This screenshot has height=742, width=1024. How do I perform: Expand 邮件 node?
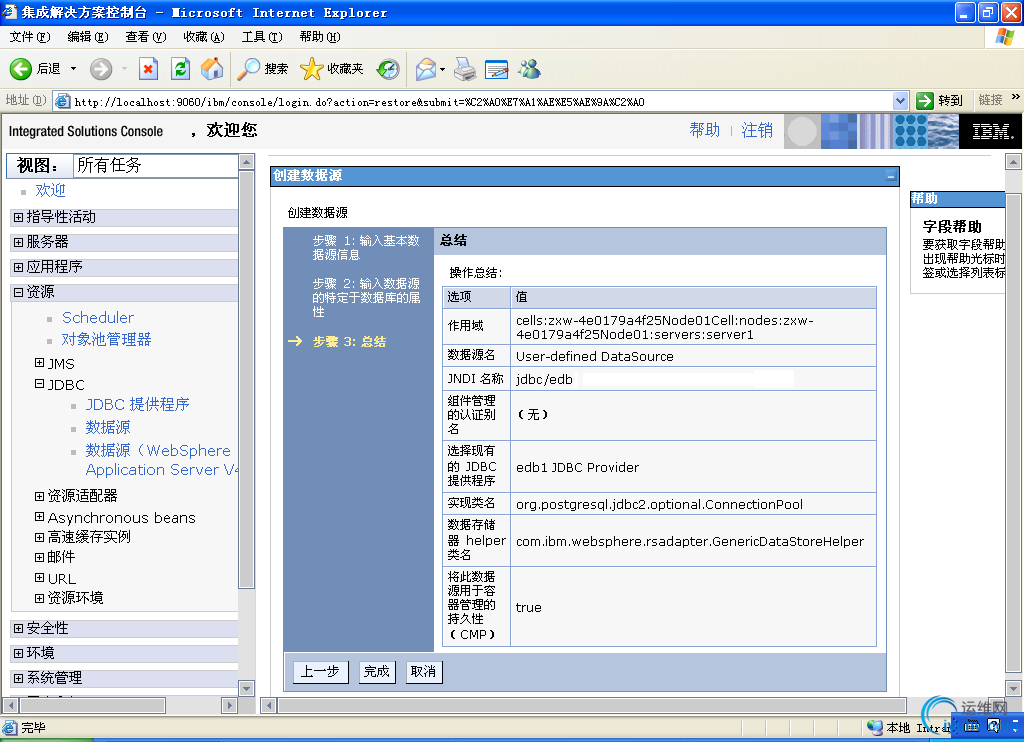click(39, 557)
